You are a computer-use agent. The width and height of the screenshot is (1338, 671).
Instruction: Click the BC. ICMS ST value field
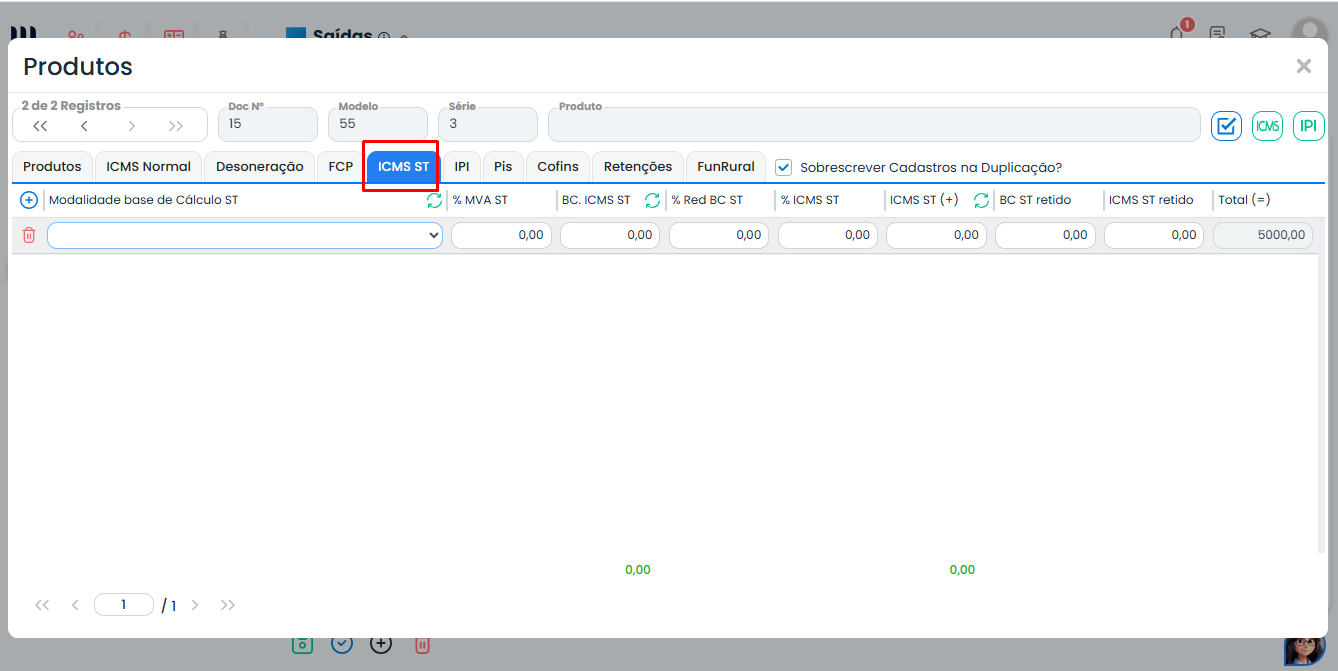610,235
